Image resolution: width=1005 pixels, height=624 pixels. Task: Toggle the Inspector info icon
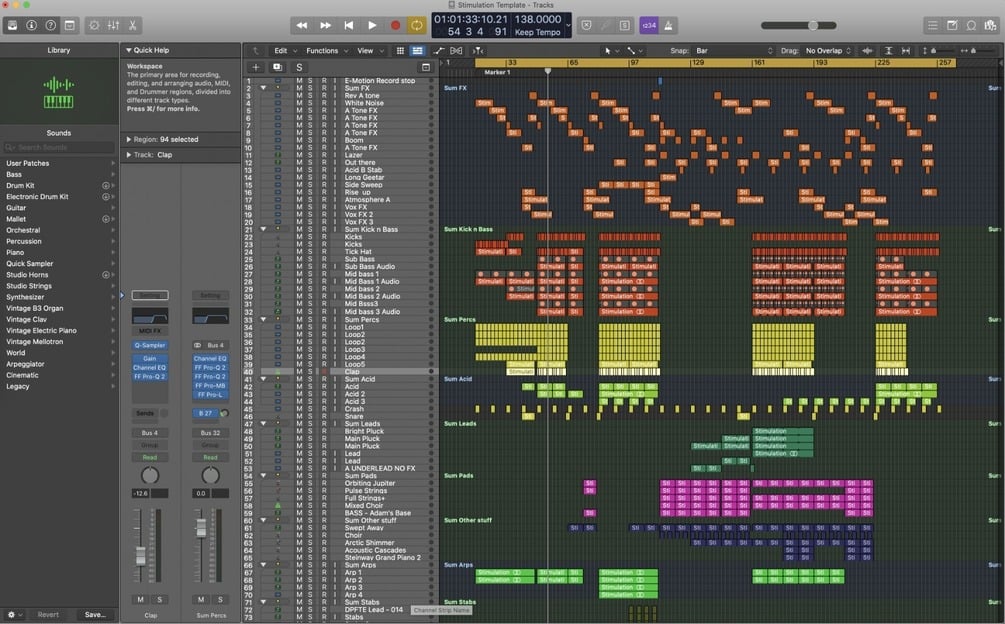coord(31,26)
